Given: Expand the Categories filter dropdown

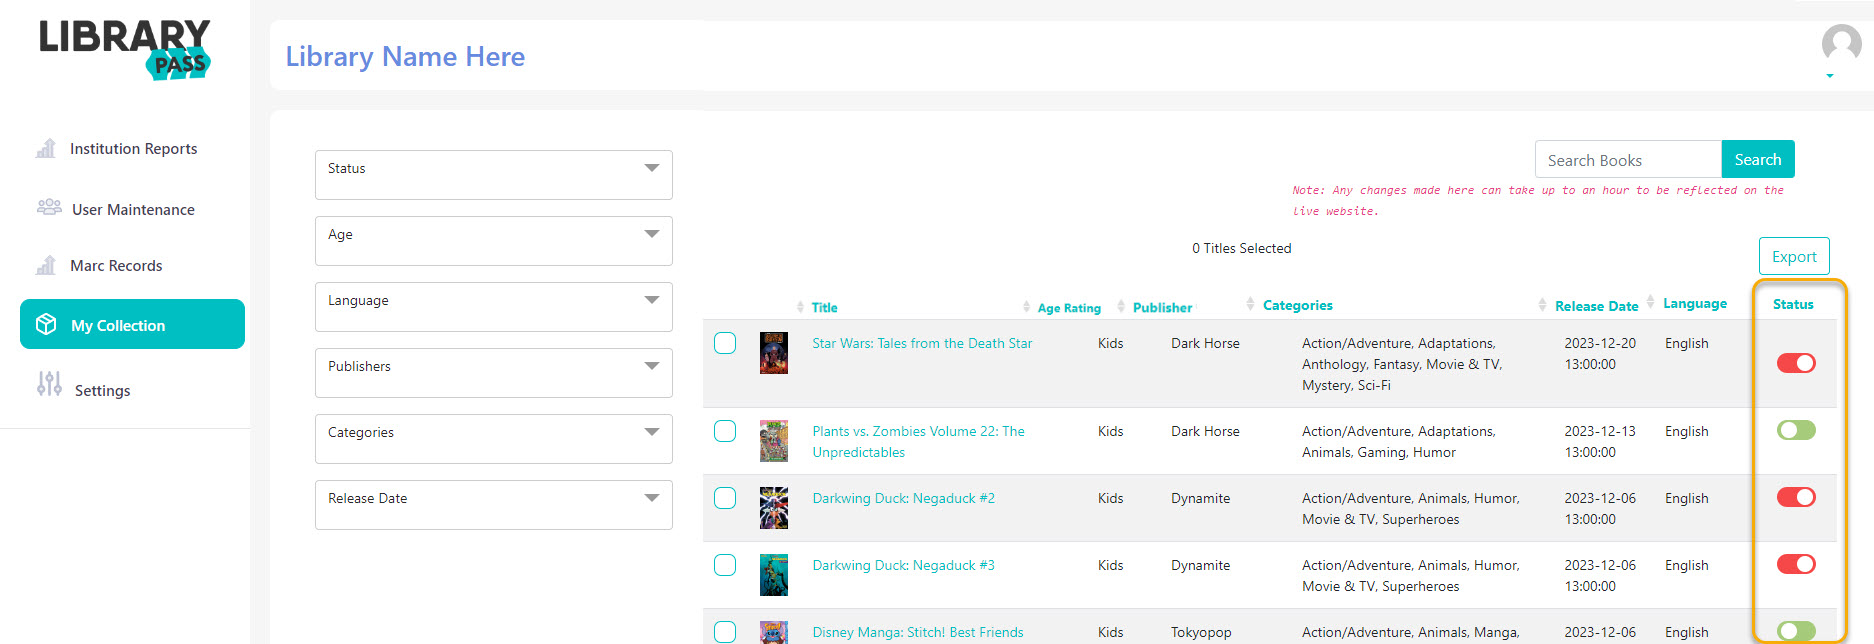Looking at the screenshot, I should point(494,439).
